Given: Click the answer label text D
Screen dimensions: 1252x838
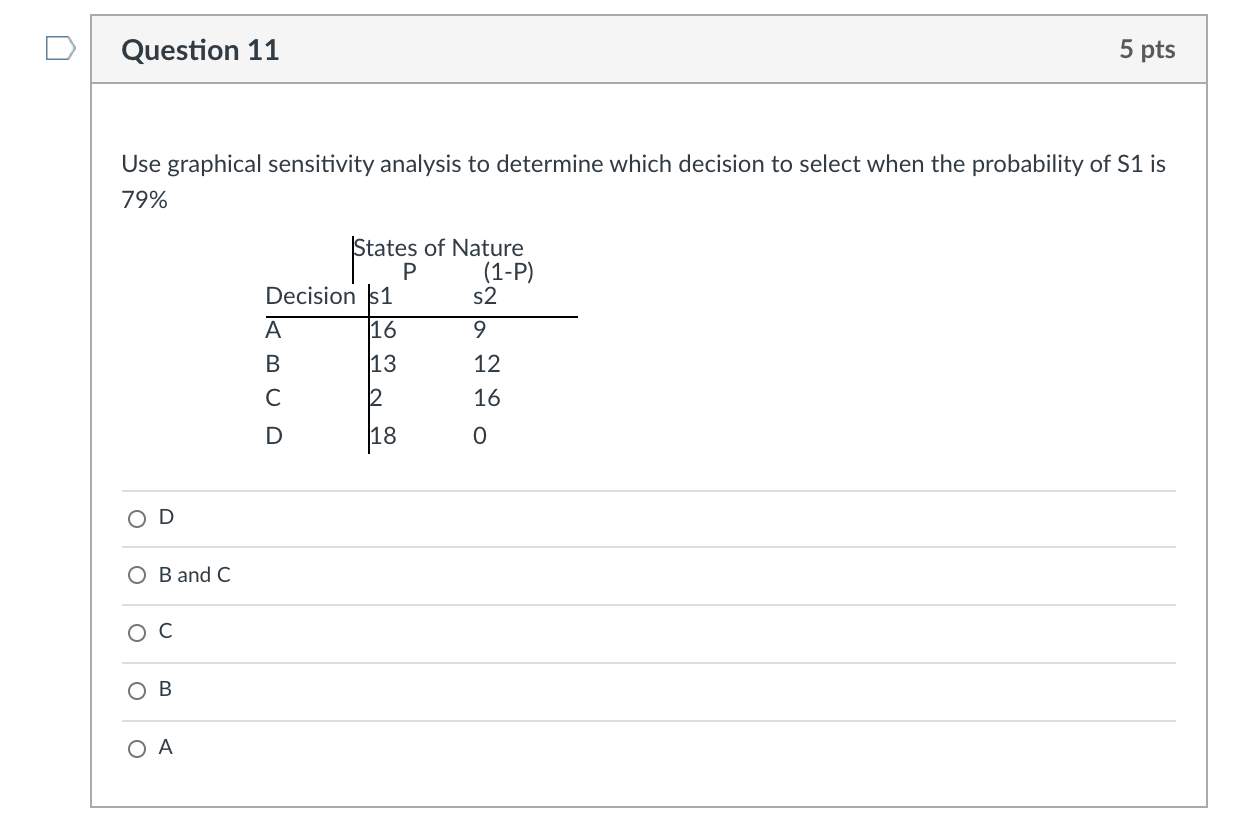Looking at the screenshot, I should click(x=166, y=517).
